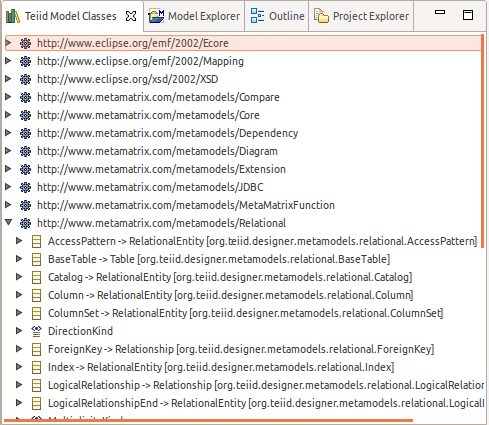Click the Dependency metamodel package icon
Screen dimensions: 489x425
click(25, 133)
